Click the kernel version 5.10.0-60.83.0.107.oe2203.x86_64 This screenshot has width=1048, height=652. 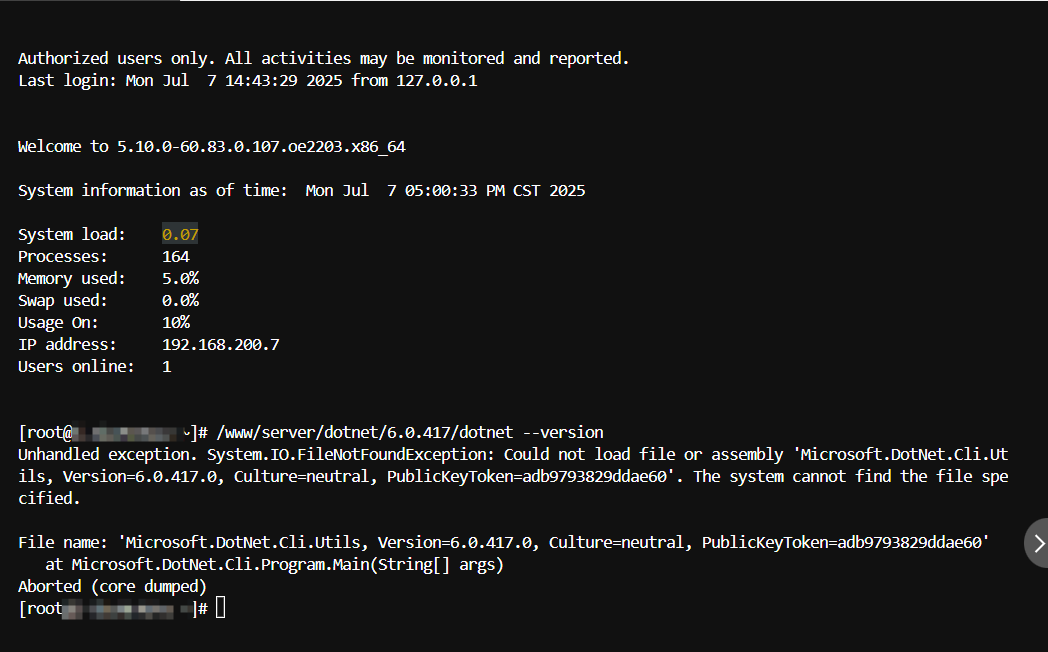(x=261, y=147)
